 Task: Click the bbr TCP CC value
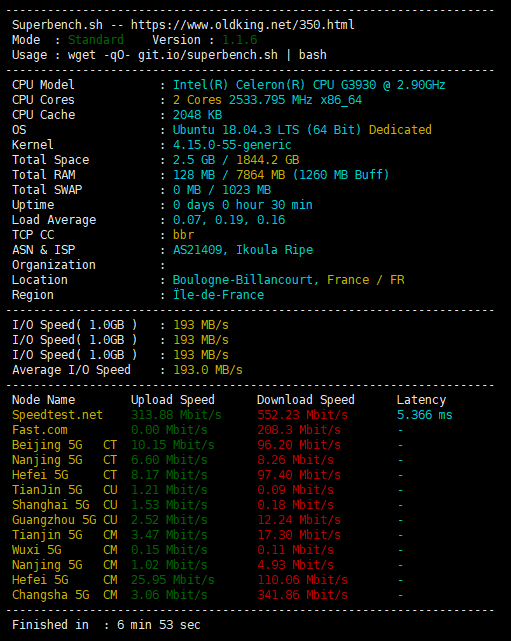pyautogui.click(x=184, y=235)
